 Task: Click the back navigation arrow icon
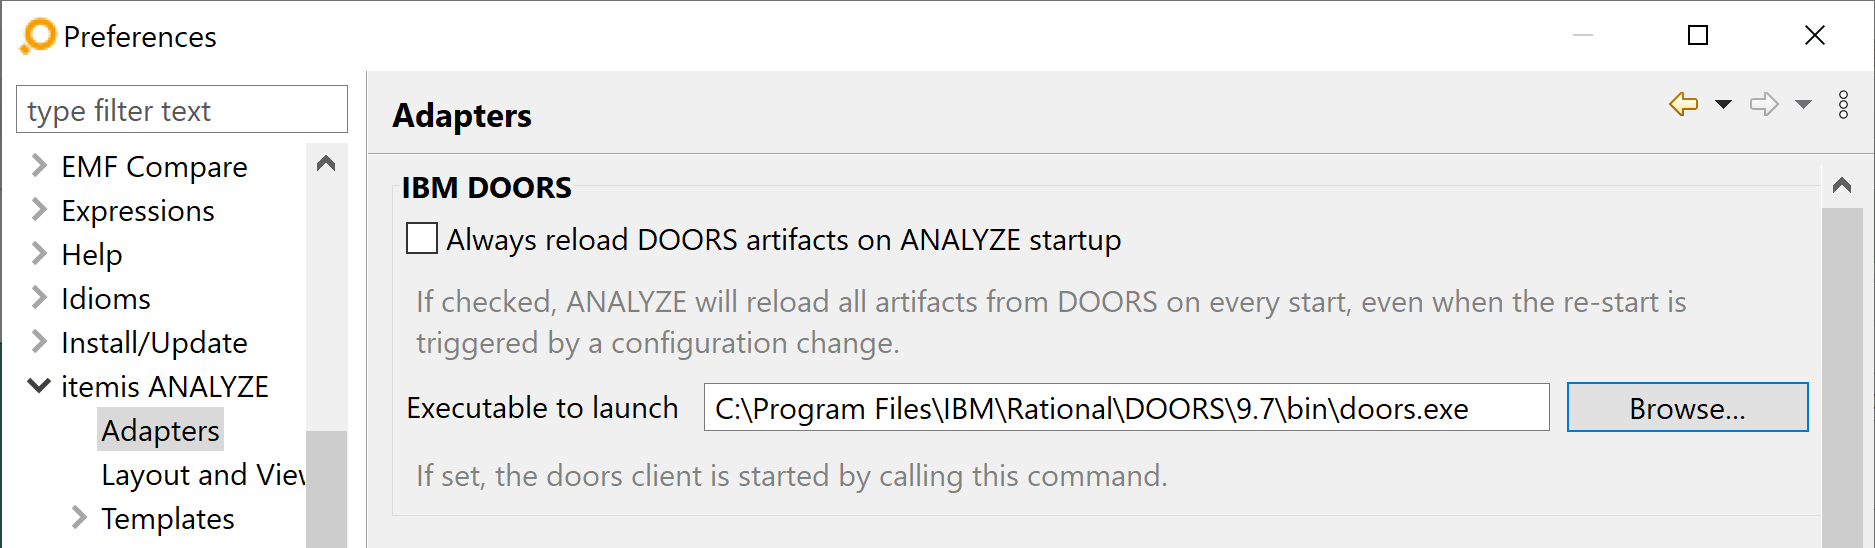1684,104
